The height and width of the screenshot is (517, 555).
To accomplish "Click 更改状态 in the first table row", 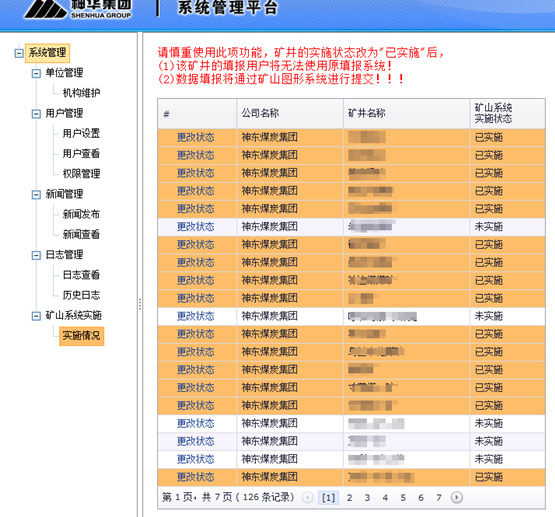I will click(195, 137).
